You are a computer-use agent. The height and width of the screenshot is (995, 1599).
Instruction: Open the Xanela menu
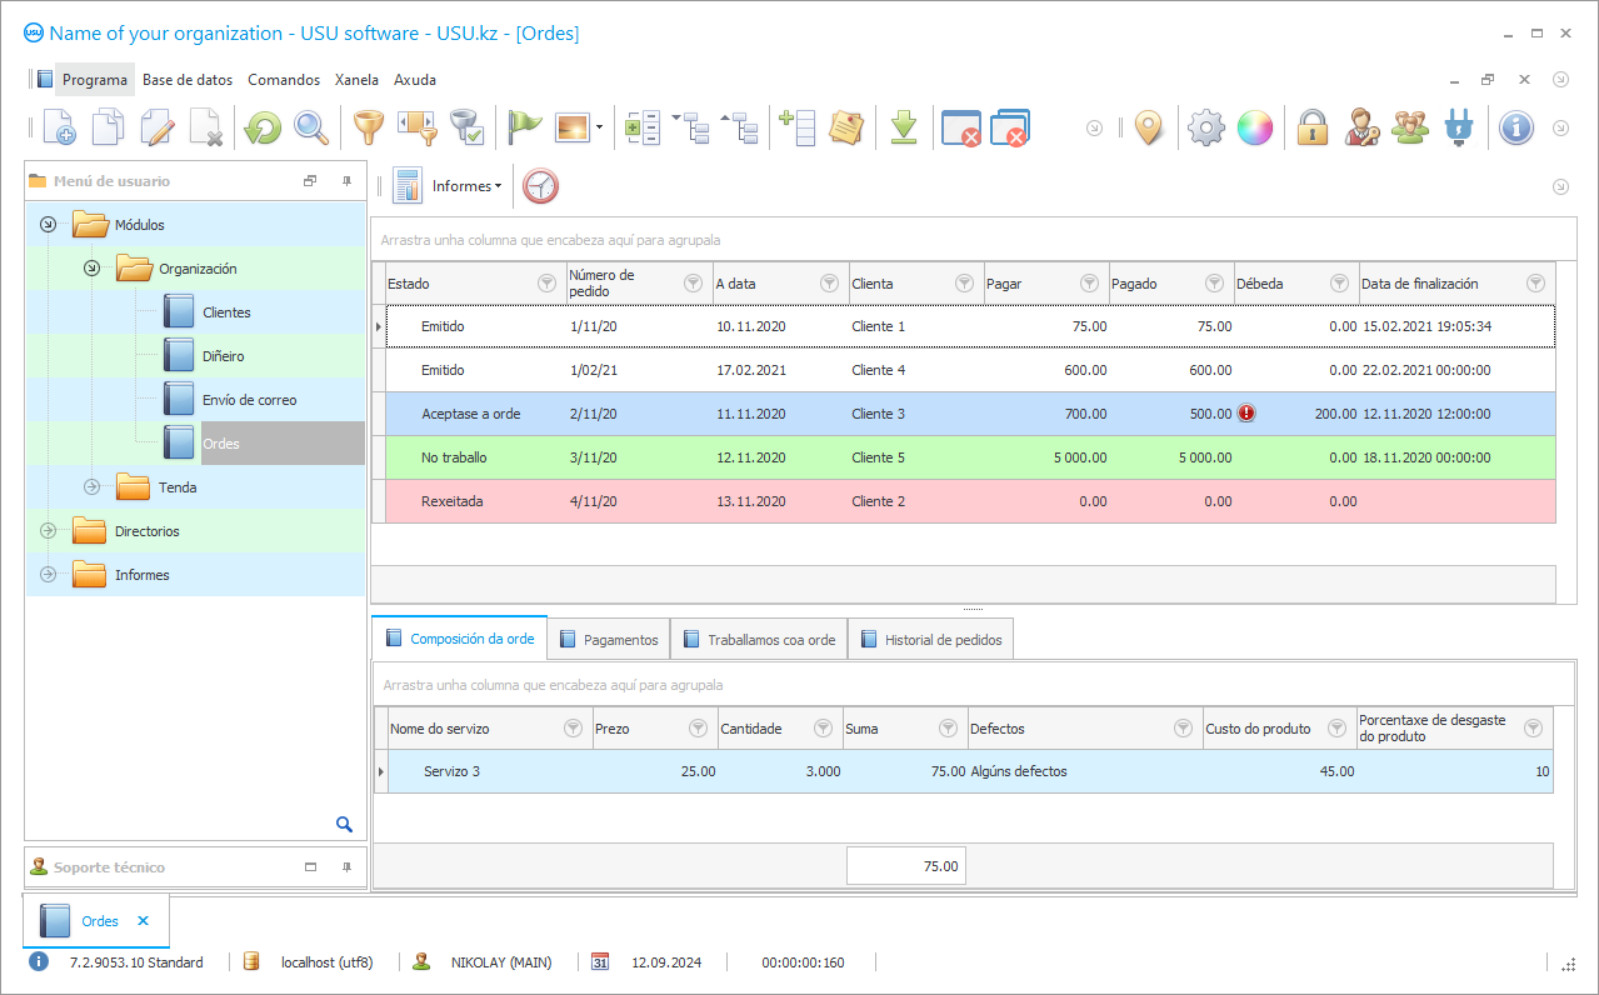(356, 80)
